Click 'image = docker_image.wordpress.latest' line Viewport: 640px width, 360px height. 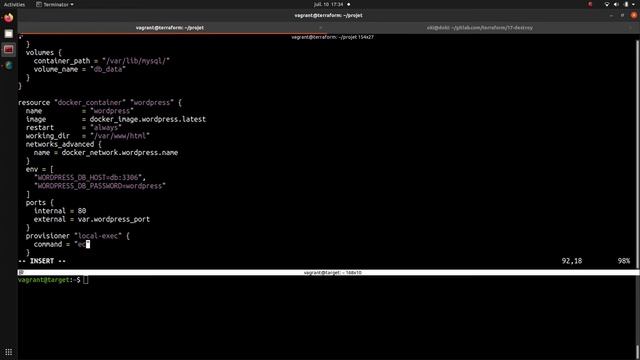pos(116,119)
